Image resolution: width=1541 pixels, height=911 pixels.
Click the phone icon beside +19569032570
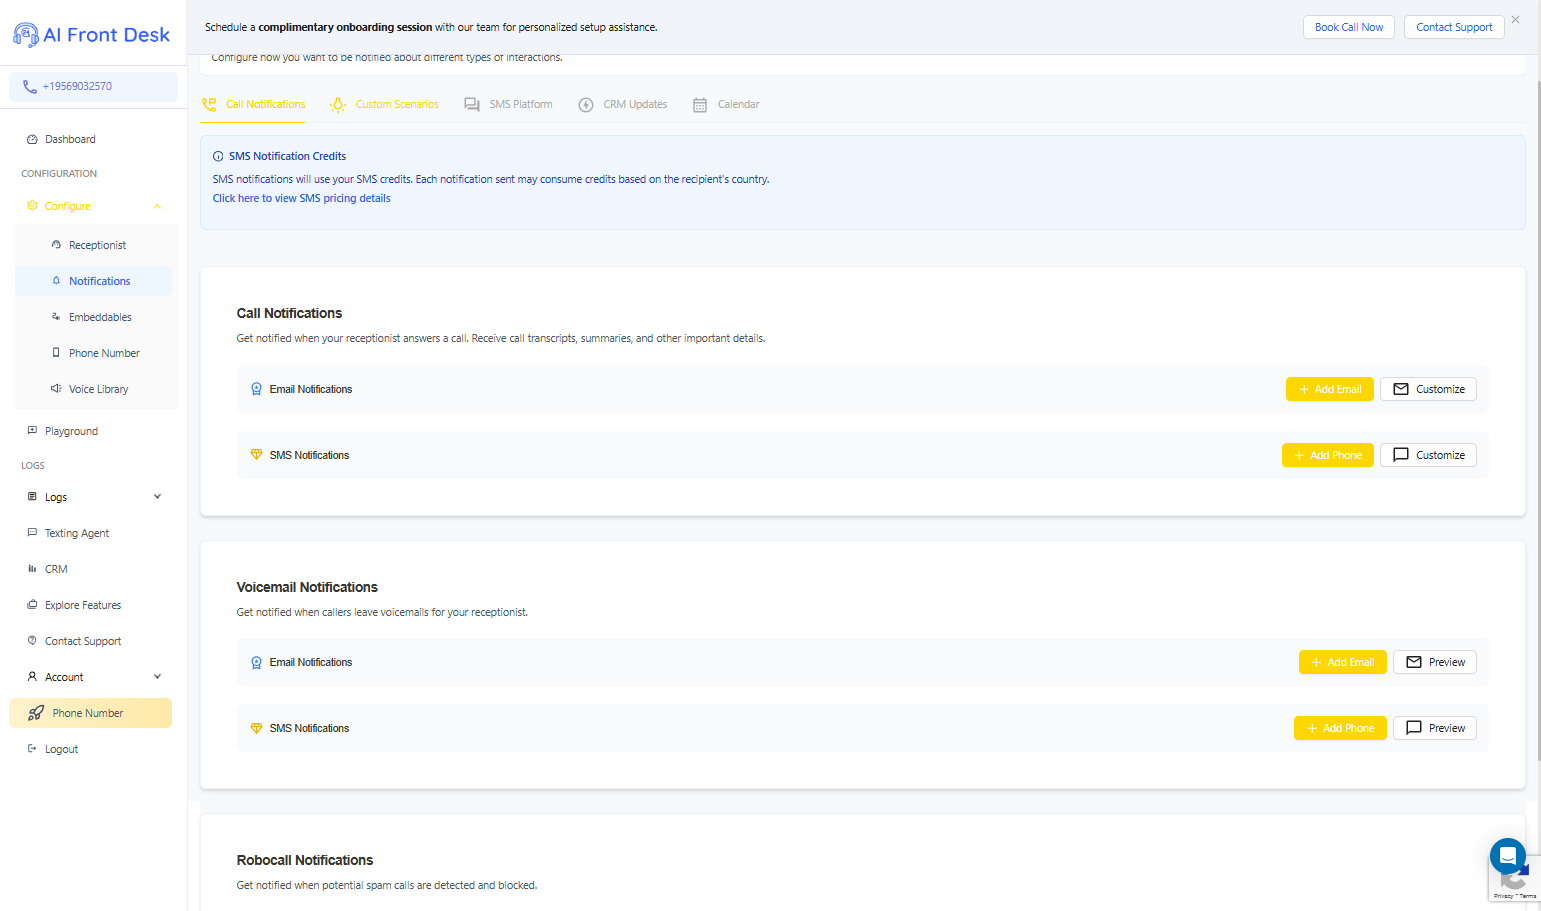(x=30, y=87)
